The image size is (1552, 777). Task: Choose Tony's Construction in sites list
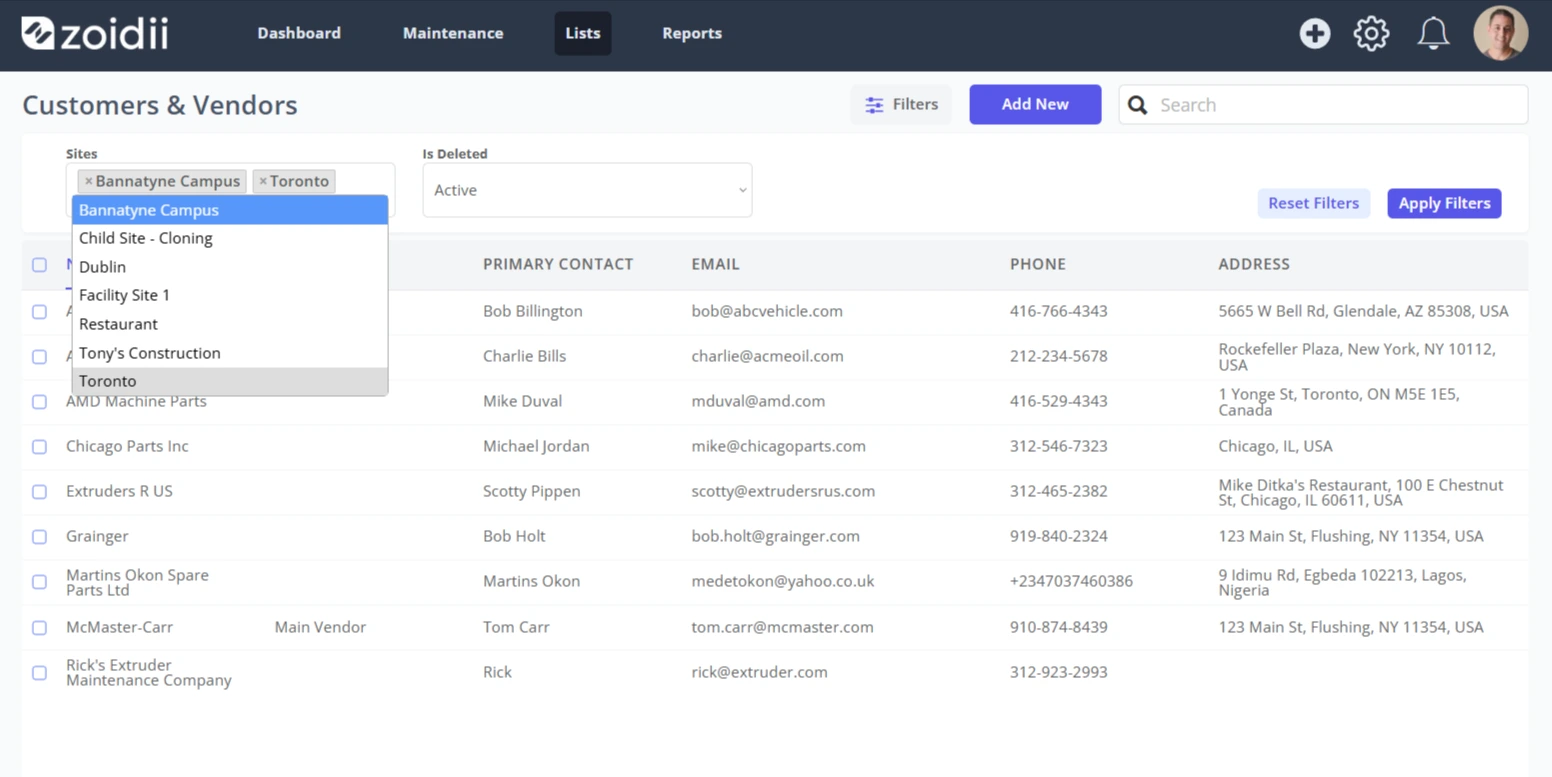(x=230, y=353)
